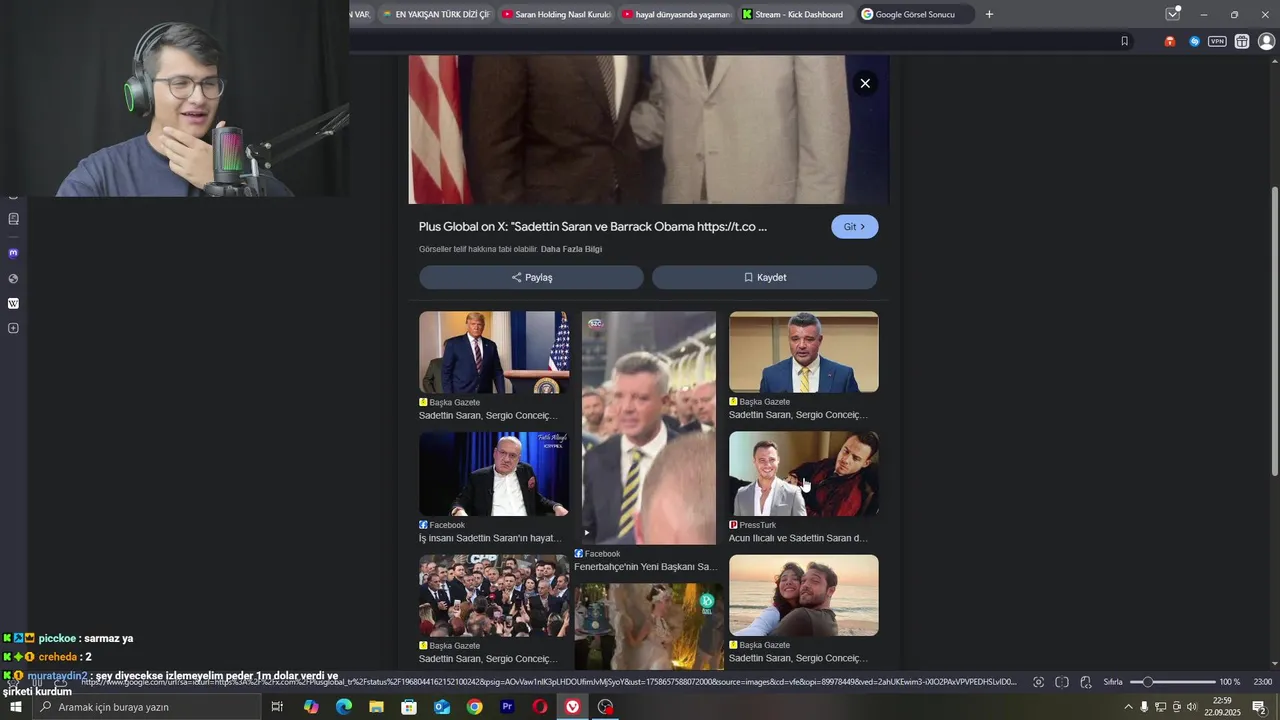The image size is (1280, 720).
Task: Show hidden system tray icons chevron
Action: point(1129,707)
